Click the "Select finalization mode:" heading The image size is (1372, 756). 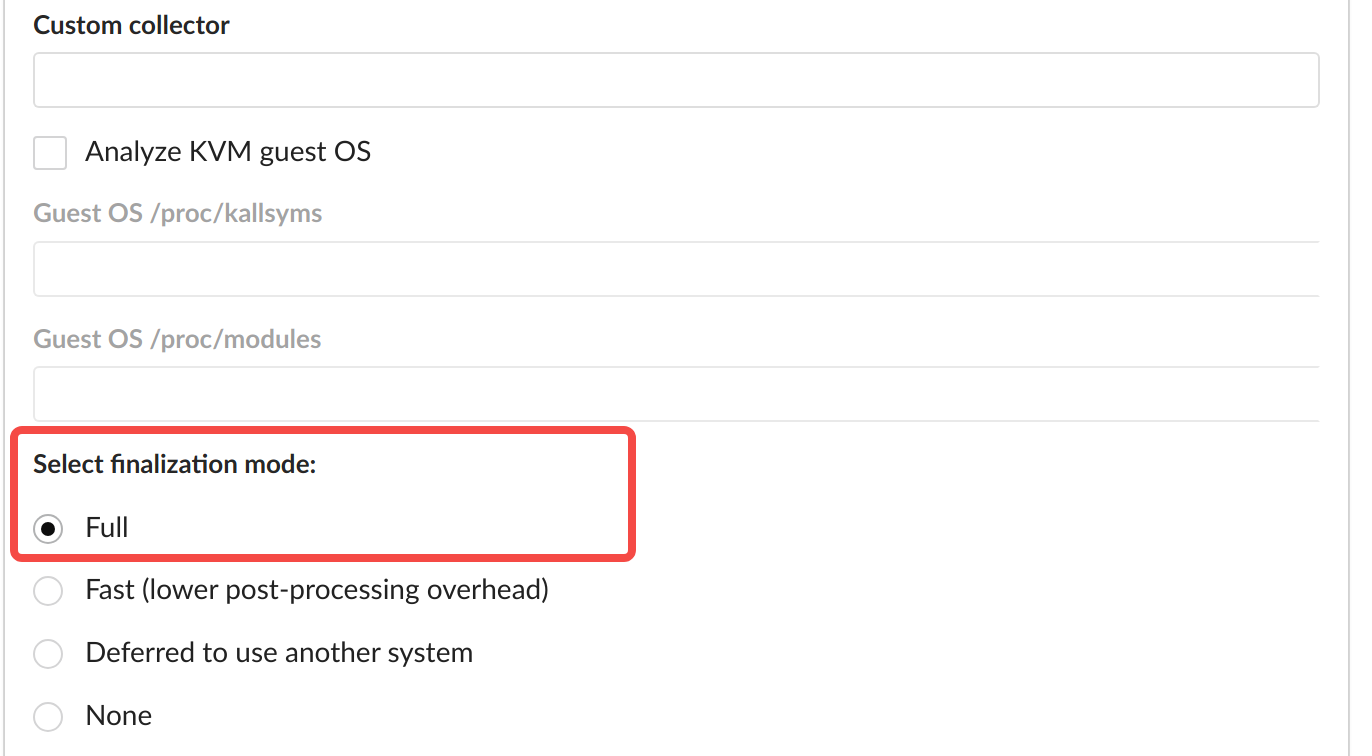point(174,465)
